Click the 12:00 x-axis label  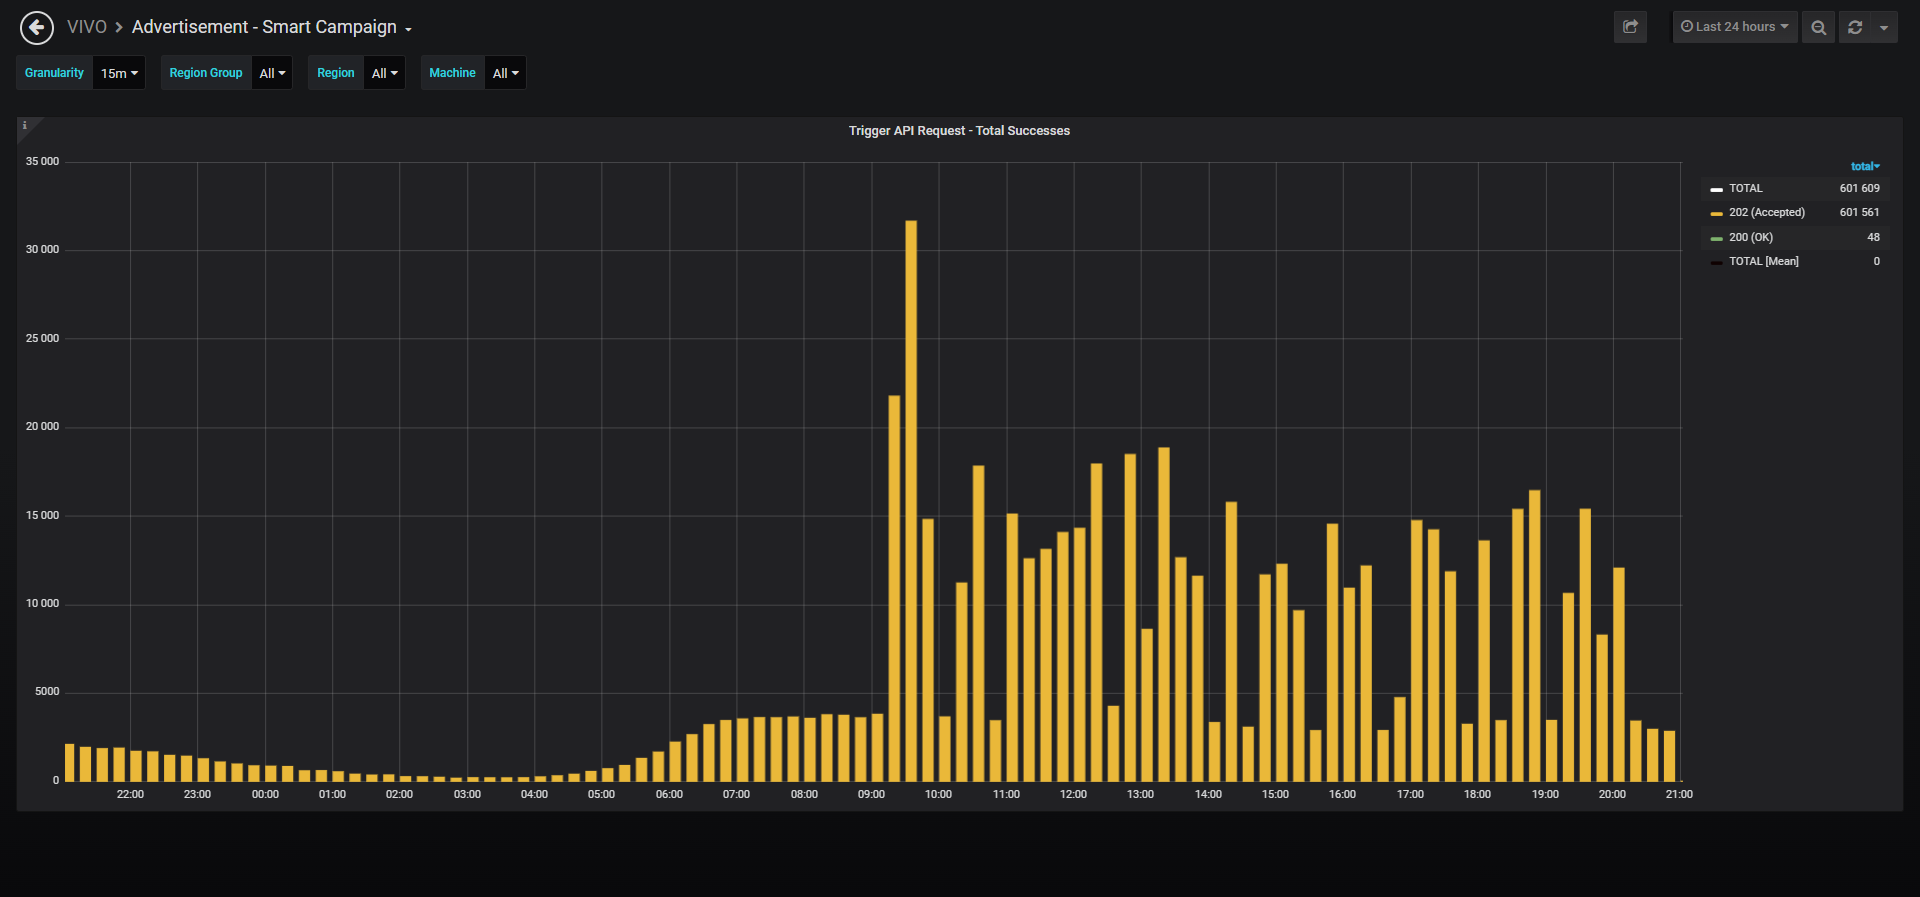1073,794
